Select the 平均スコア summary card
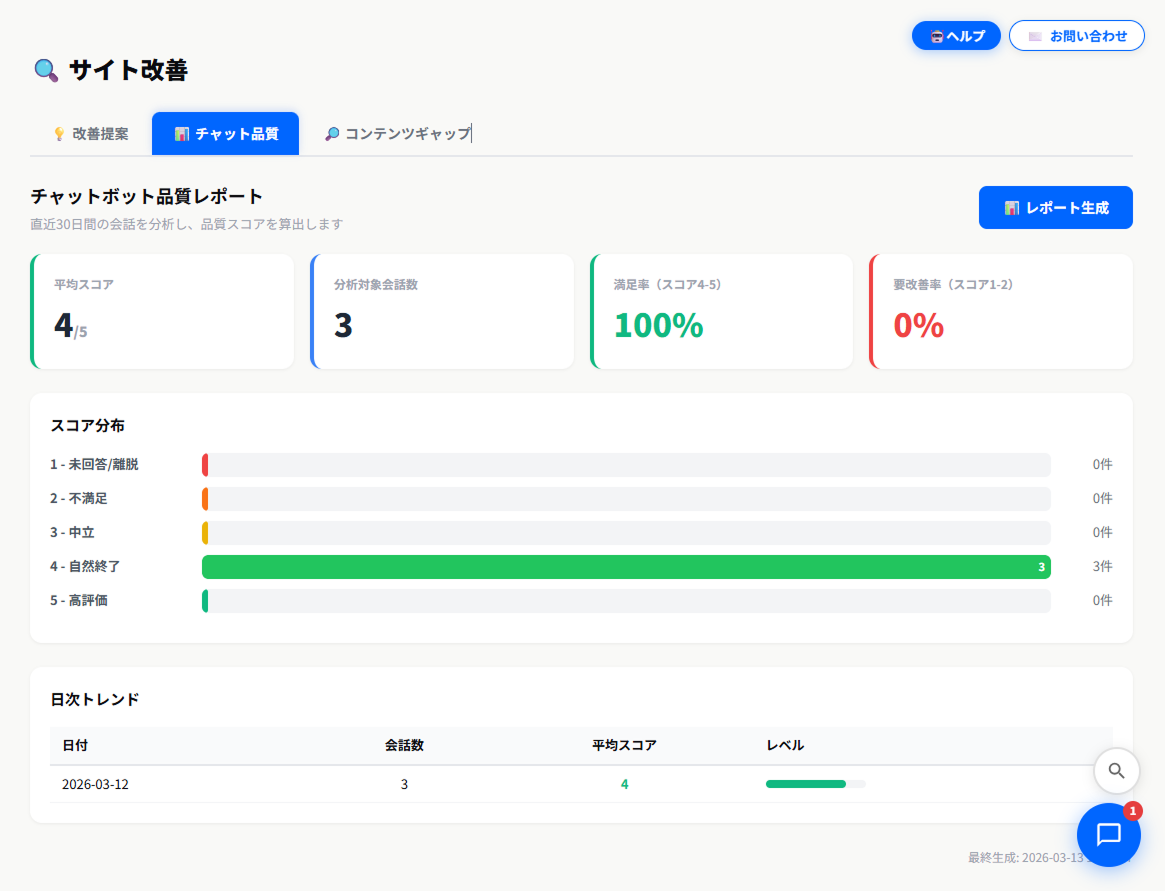 coord(163,312)
